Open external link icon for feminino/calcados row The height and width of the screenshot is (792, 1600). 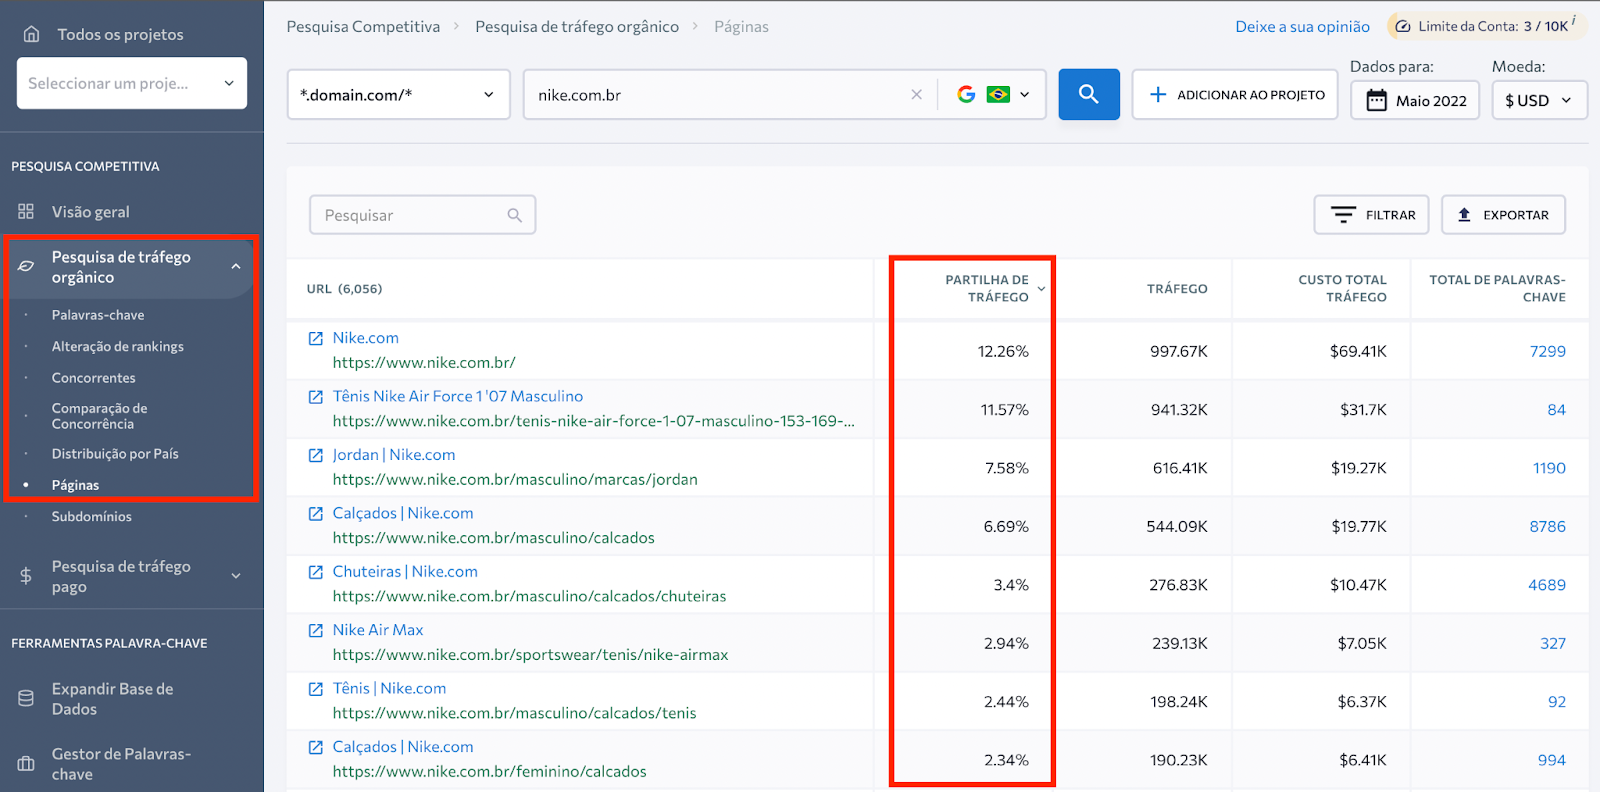pyautogui.click(x=316, y=748)
